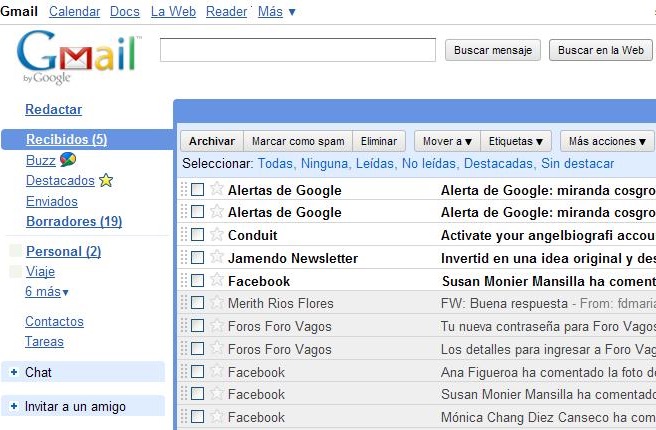Click the plus icon next to Invitar a un amigo

(14, 406)
